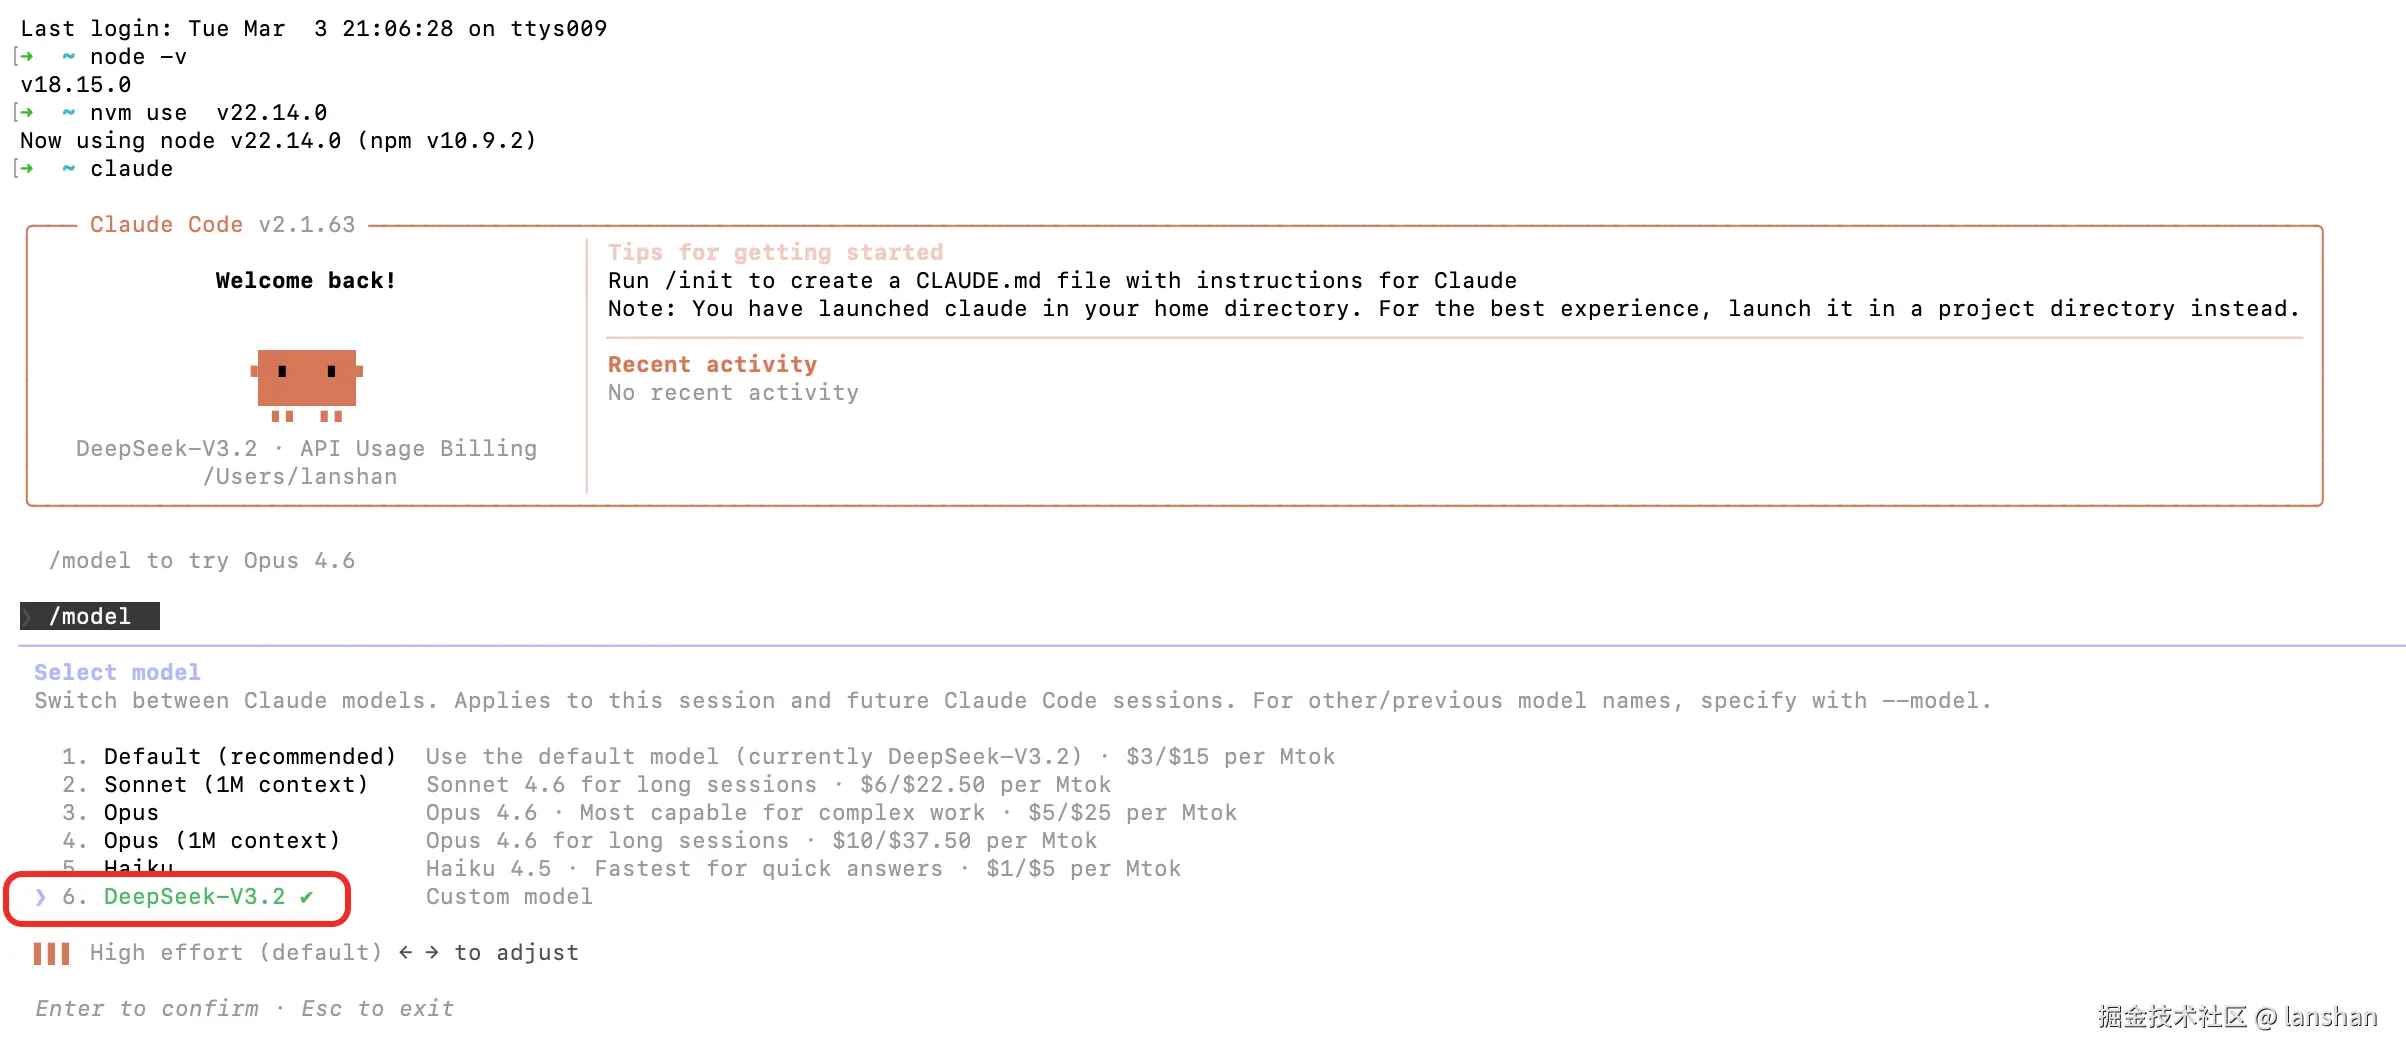Click the orange effort level bars icon

tap(51, 953)
